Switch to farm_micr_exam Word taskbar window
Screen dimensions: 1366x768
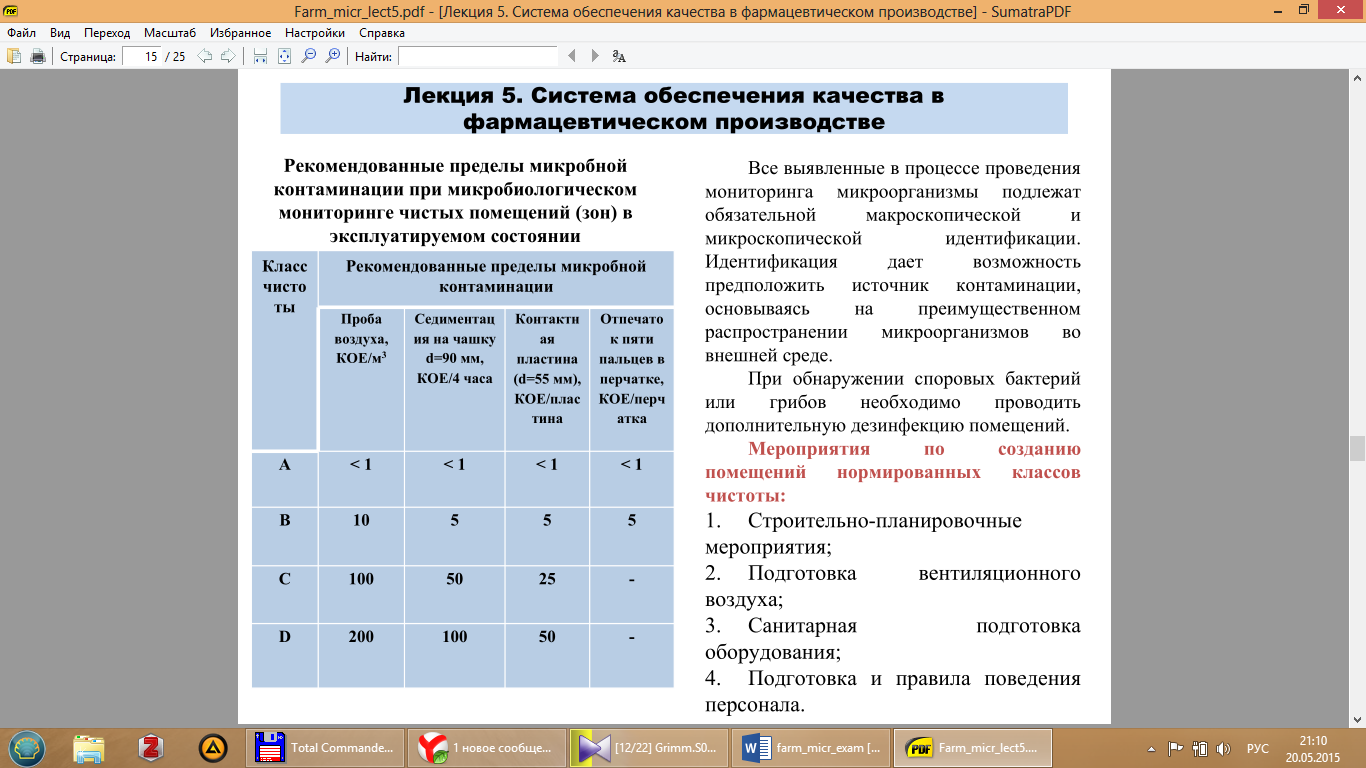(813, 747)
